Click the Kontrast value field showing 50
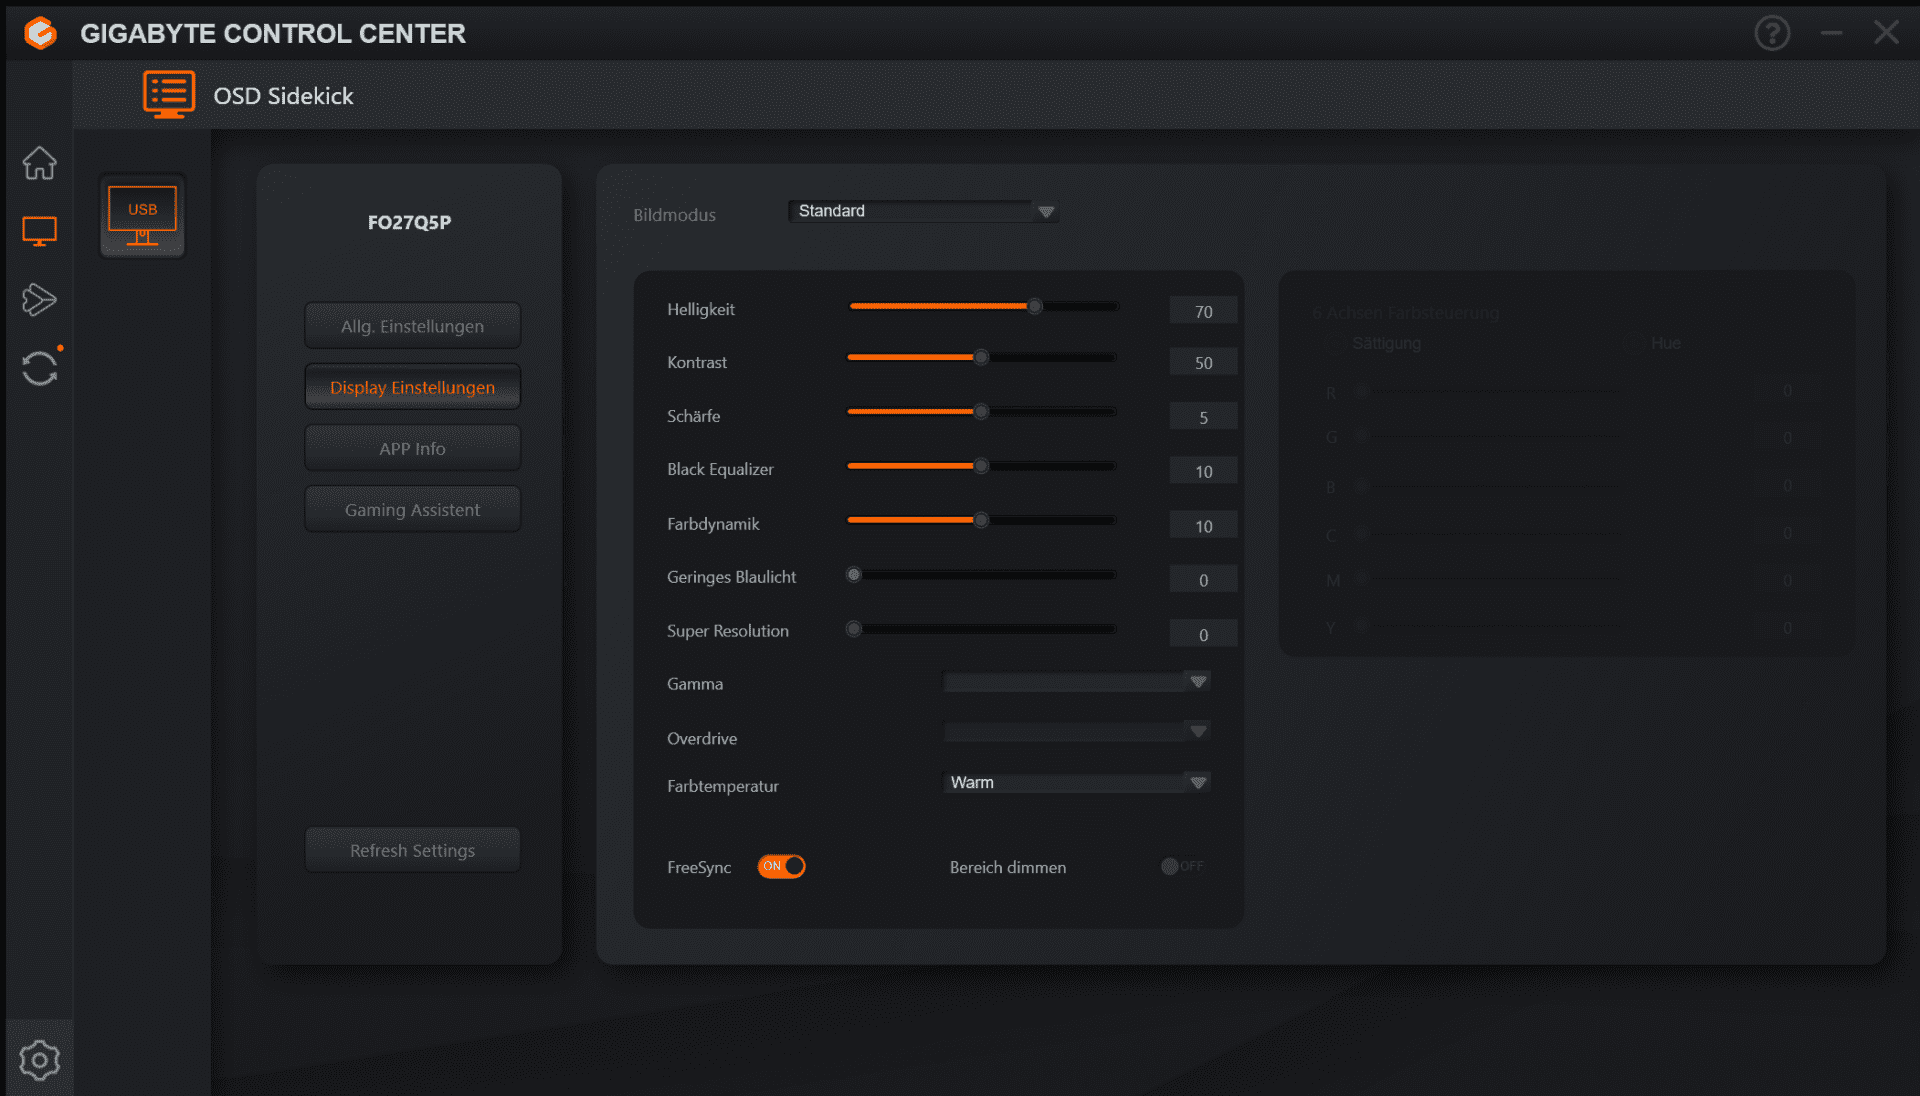The width and height of the screenshot is (1920, 1096). point(1203,363)
